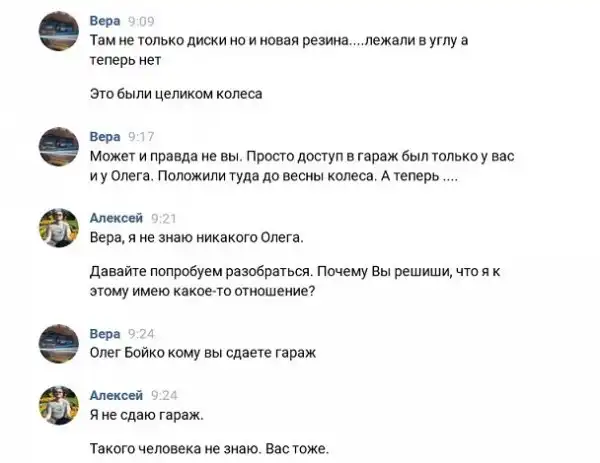The image size is (600, 463).
Task: Open Alexey's avatar by 'Я не сдаю гараж'
Action: [x=58, y=408]
